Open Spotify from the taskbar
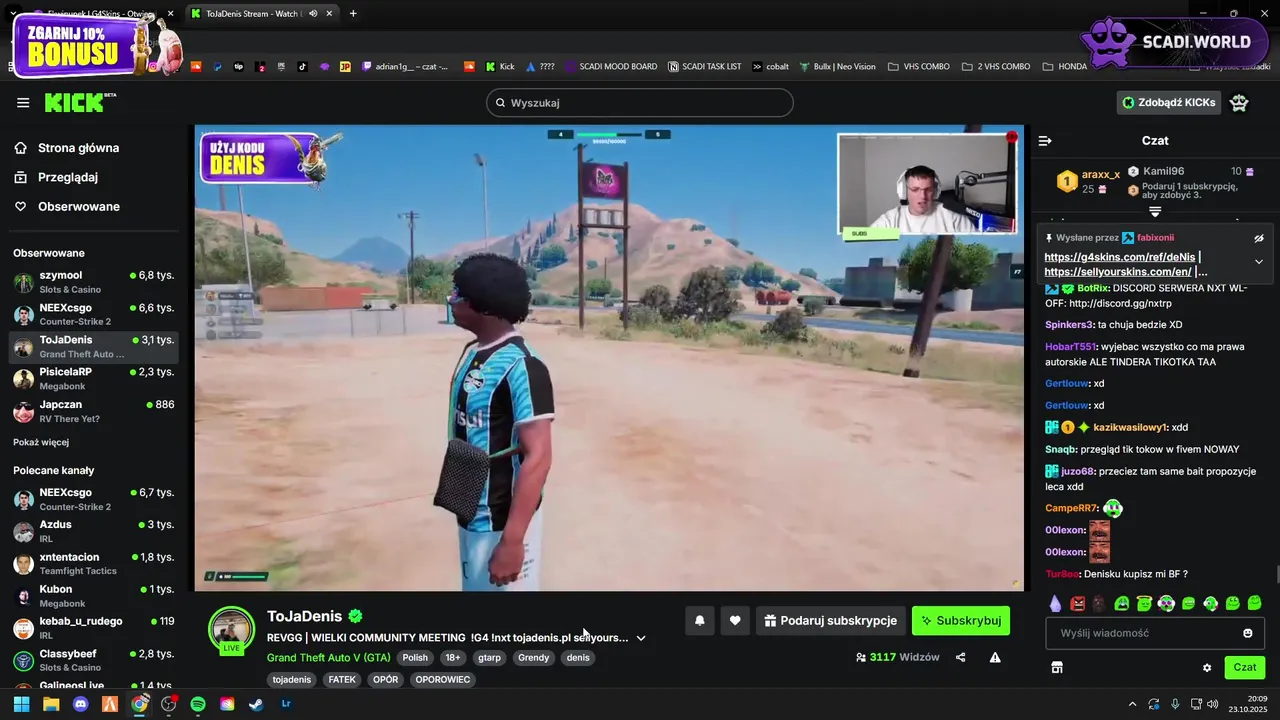Viewport: 1280px width, 720px height. point(198,704)
